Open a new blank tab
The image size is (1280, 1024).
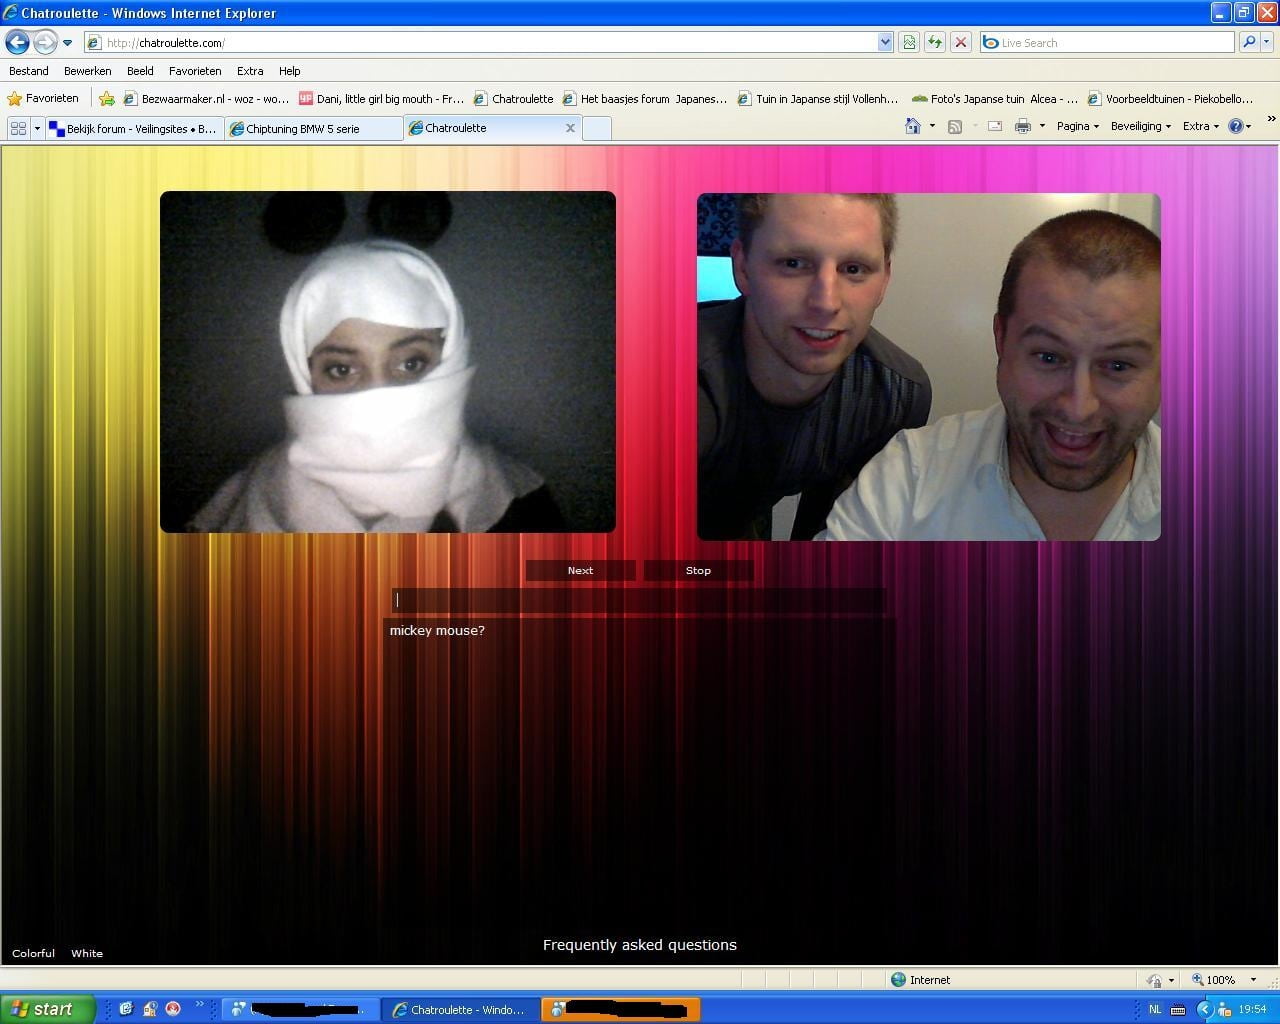(596, 128)
